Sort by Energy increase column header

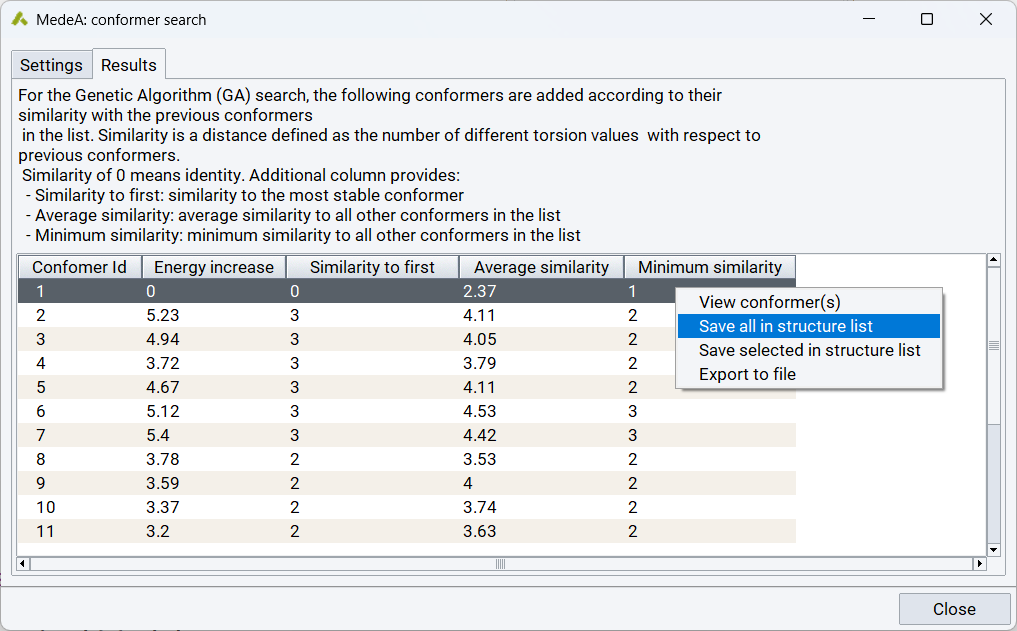coord(213,267)
